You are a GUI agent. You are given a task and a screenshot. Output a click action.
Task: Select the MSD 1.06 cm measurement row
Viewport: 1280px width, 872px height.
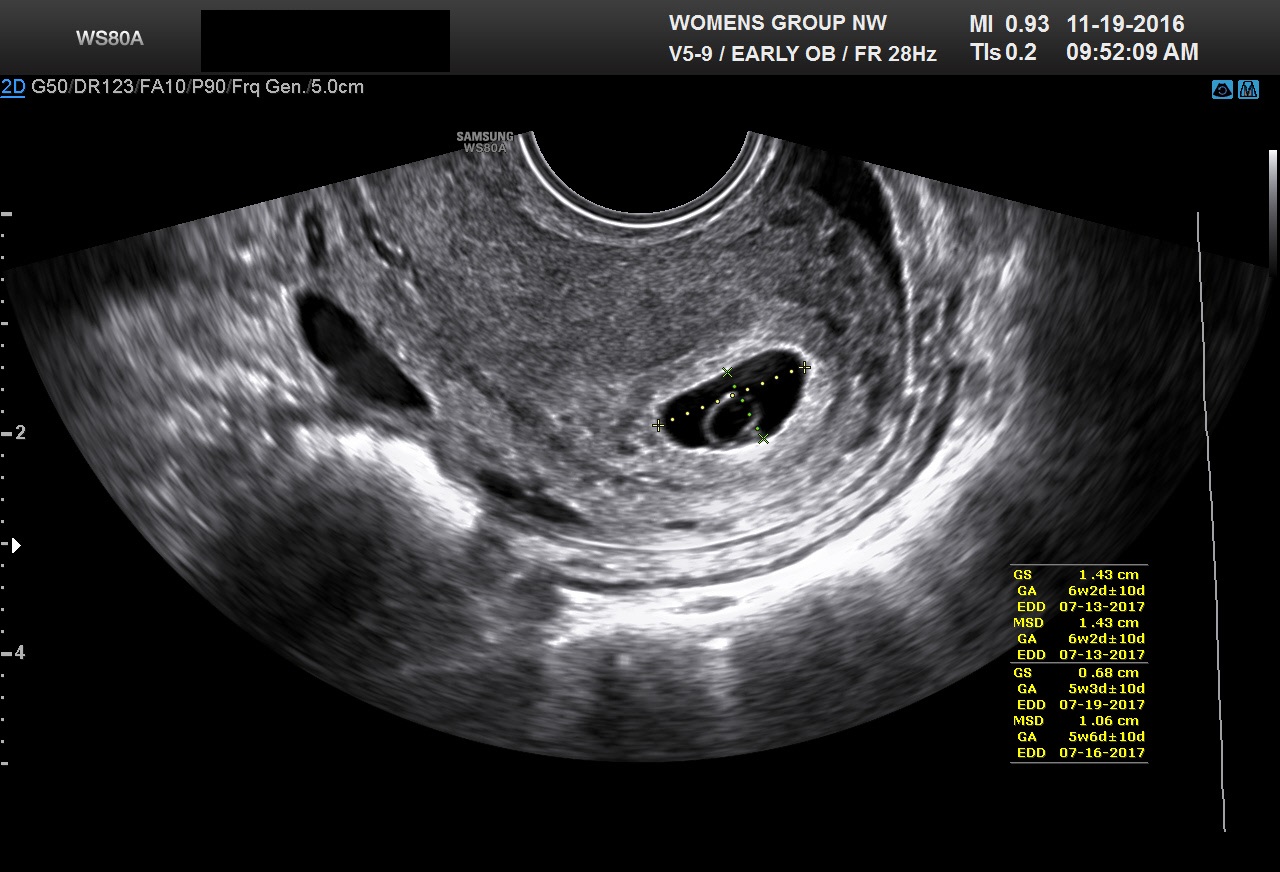1078,721
